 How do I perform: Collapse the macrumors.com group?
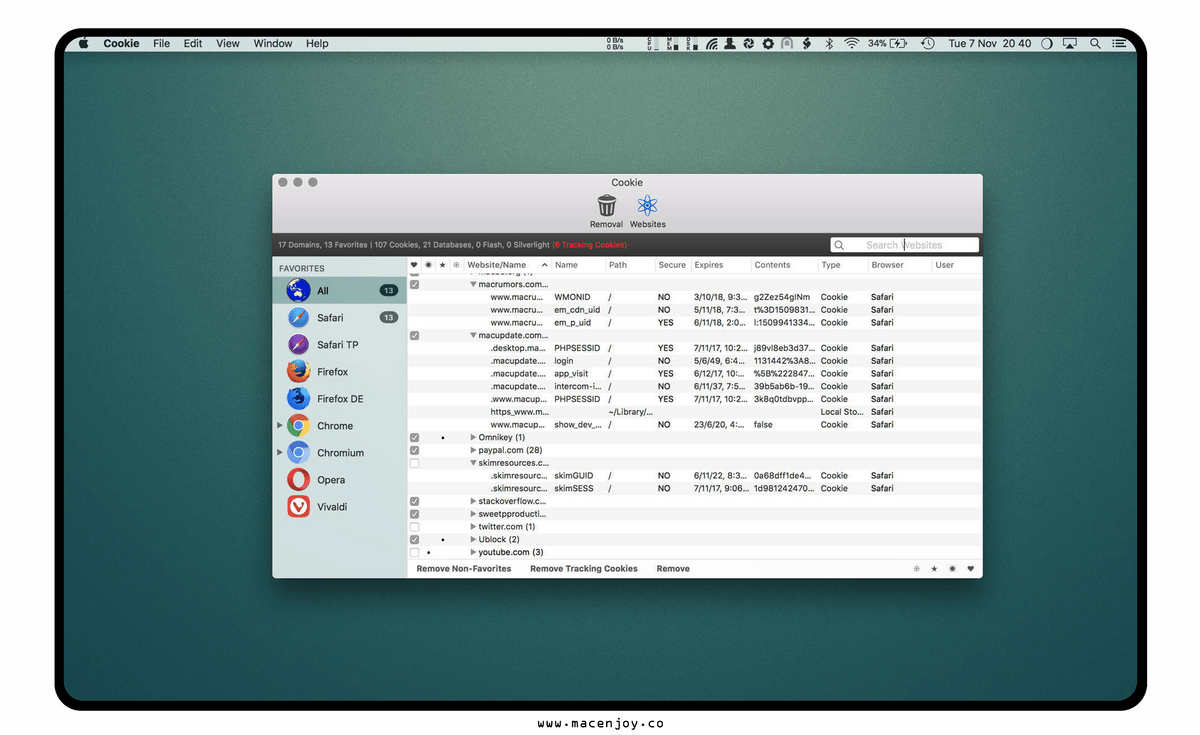pos(474,284)
